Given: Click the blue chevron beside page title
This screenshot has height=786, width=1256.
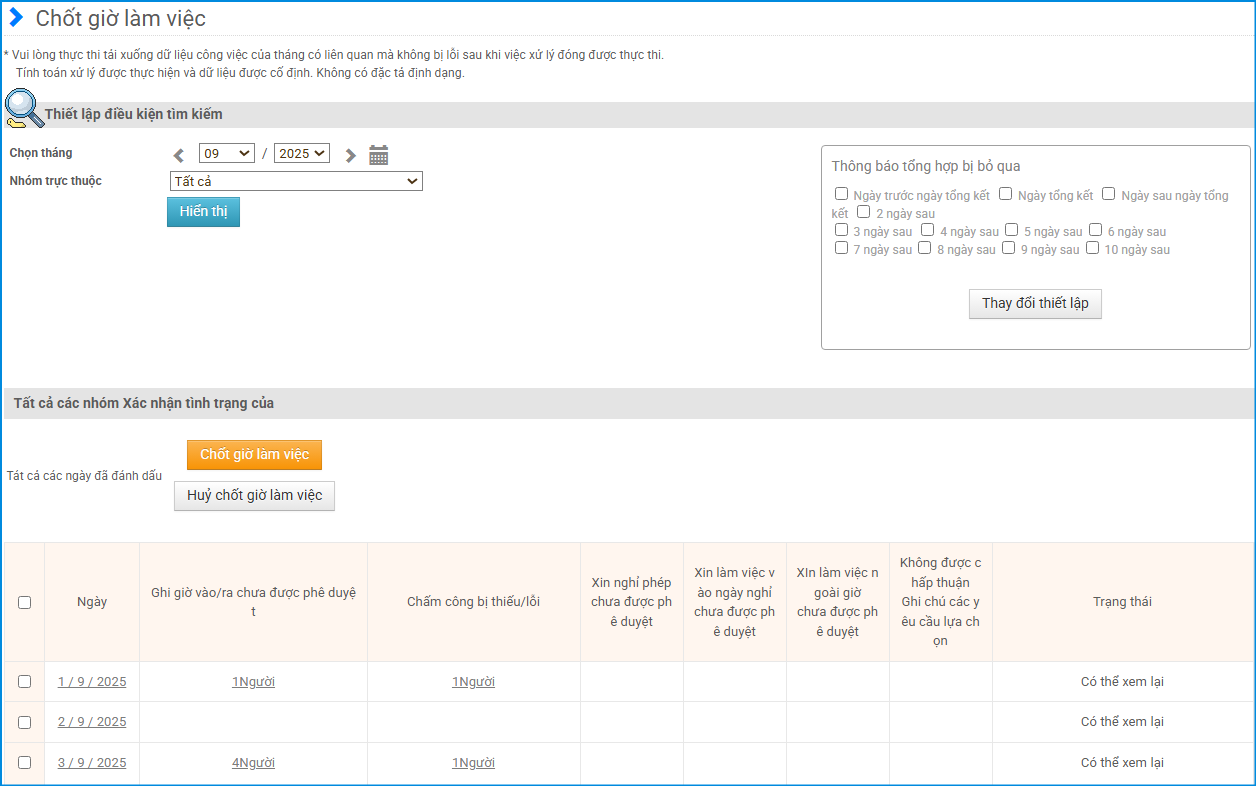Looking at the screenshot, I should point(16,17).
